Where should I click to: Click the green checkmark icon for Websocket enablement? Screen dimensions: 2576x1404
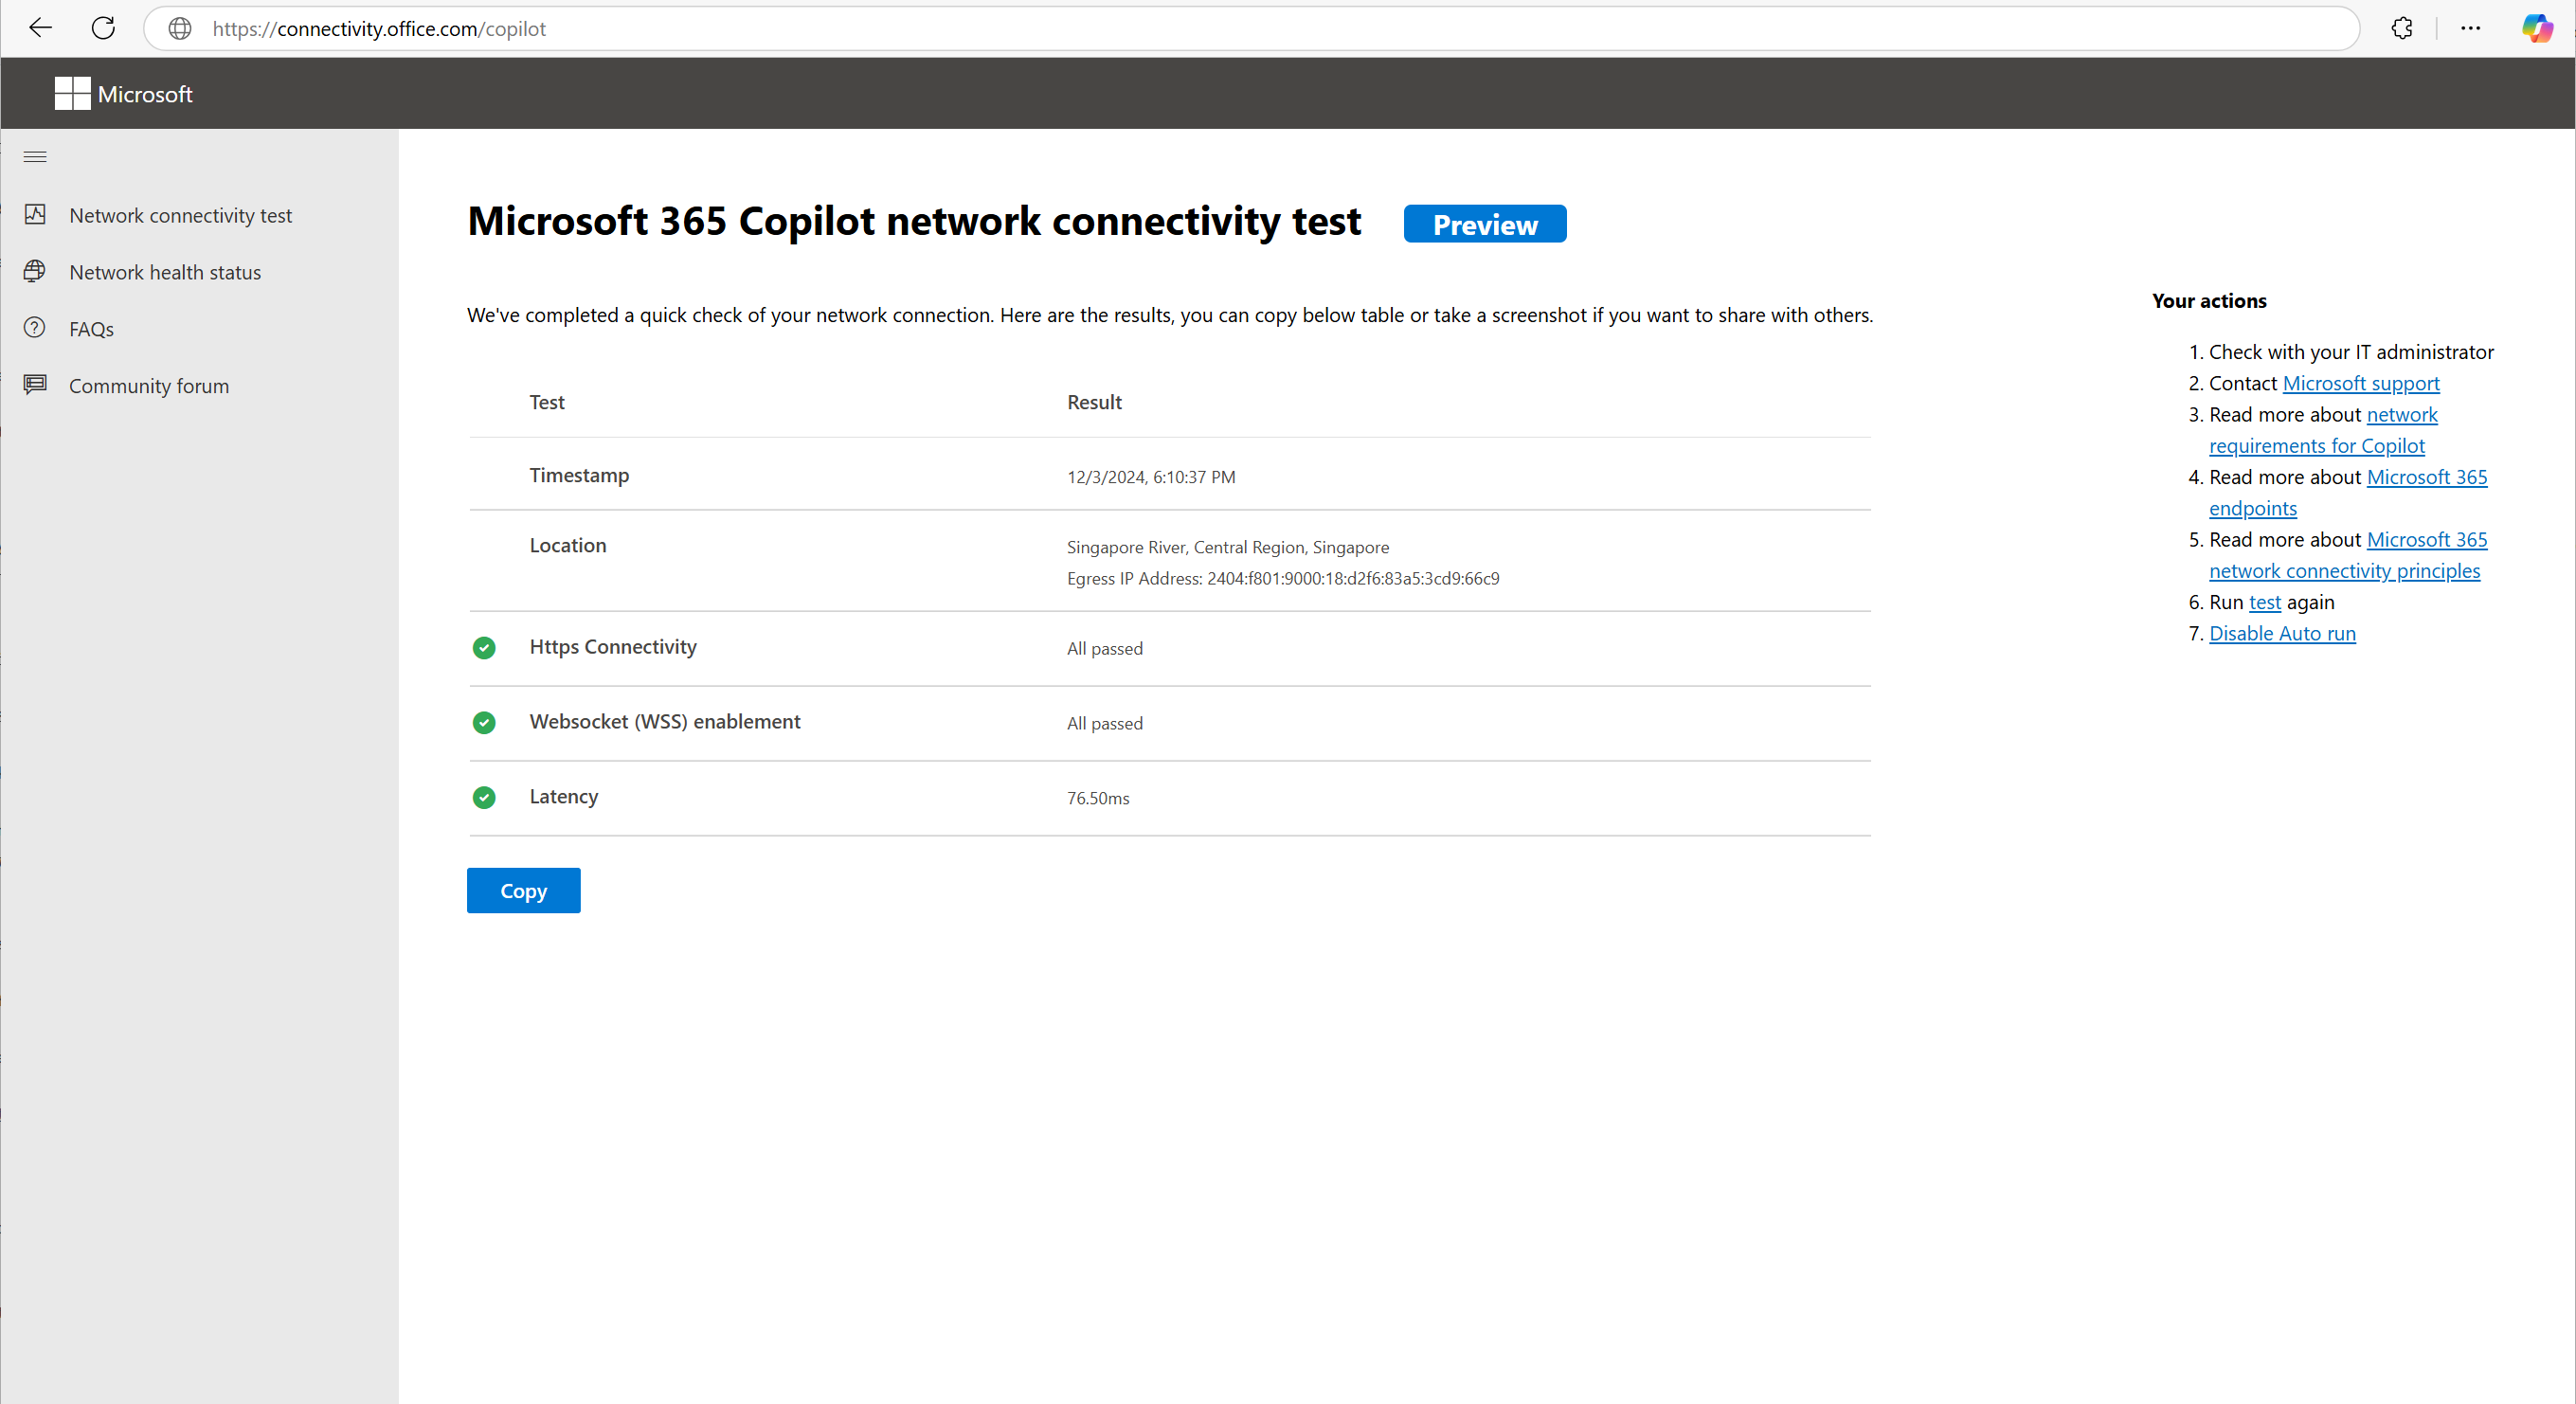click(x=484, y=721)
